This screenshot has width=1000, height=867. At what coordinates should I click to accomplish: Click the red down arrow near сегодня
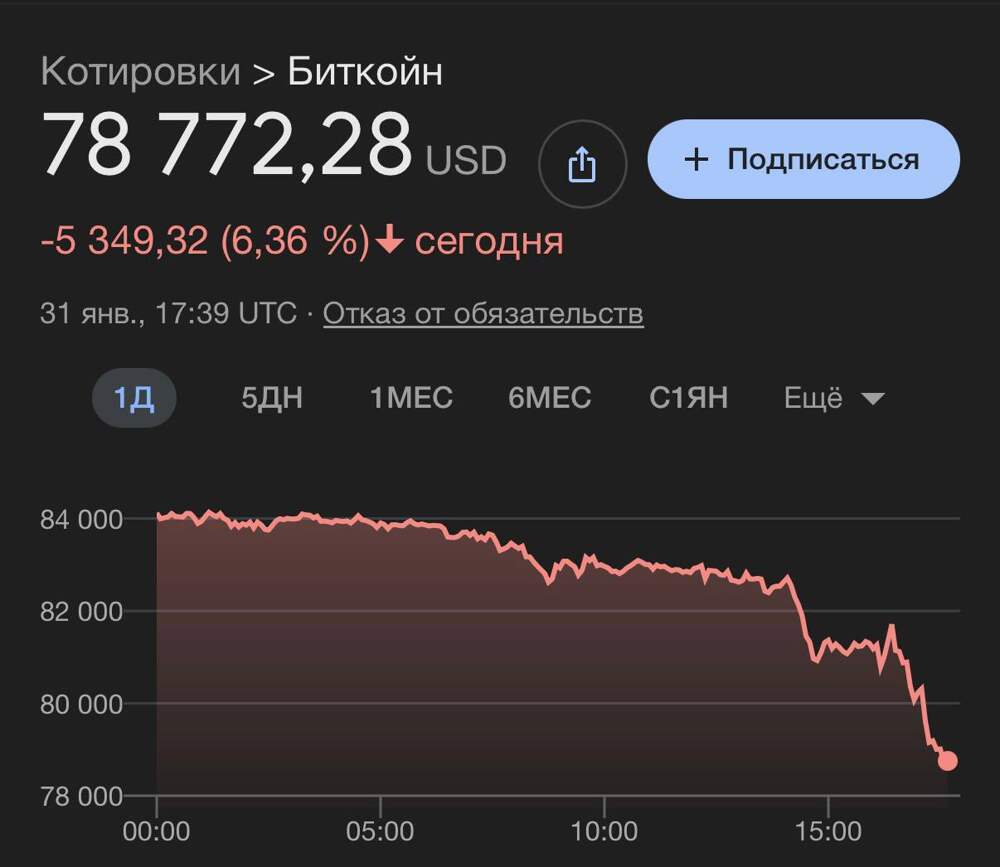392,241
